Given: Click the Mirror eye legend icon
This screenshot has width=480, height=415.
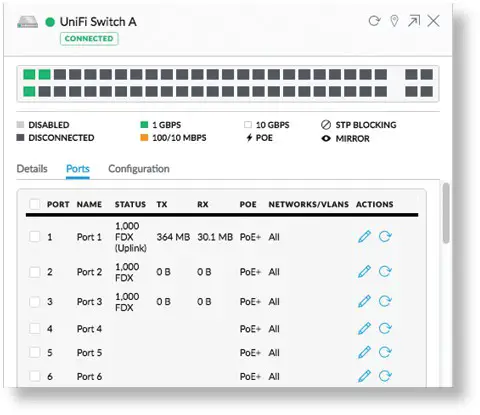Looking at the screenshot, I should pyautogui.click(x=326, y=138).
